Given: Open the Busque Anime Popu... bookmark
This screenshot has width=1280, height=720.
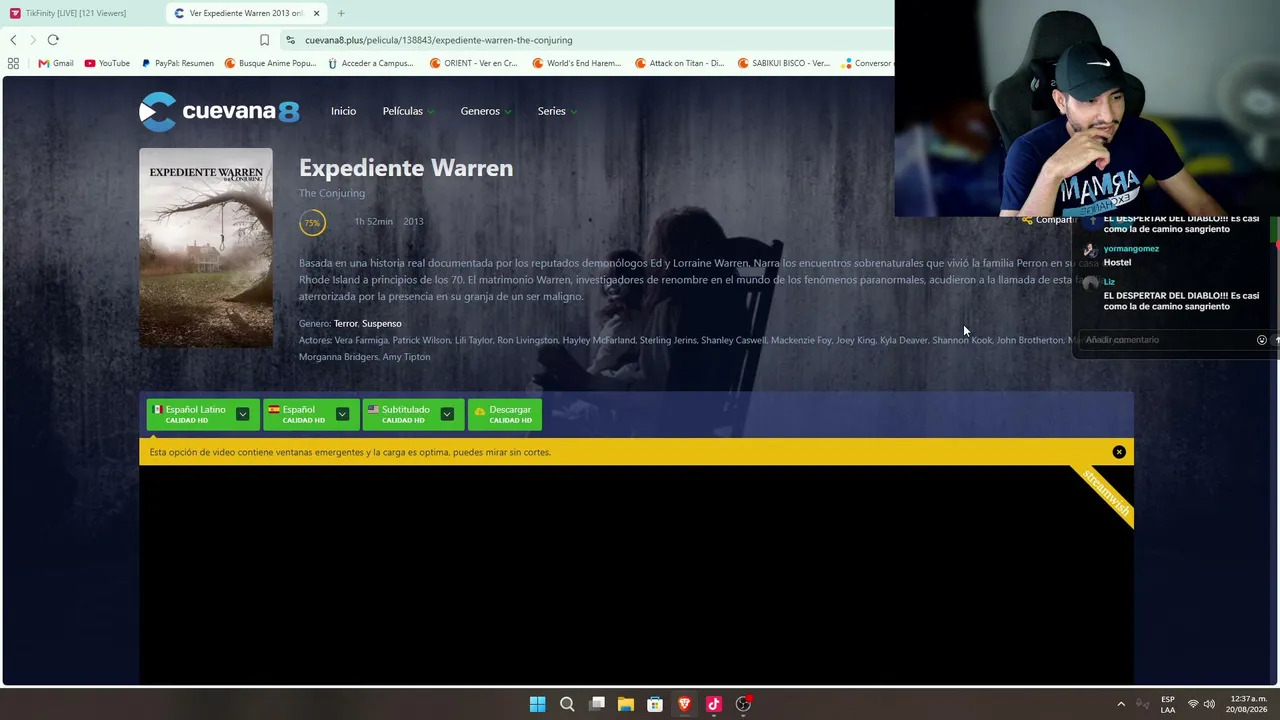Looking at the screenshot, I should point(270,63).
